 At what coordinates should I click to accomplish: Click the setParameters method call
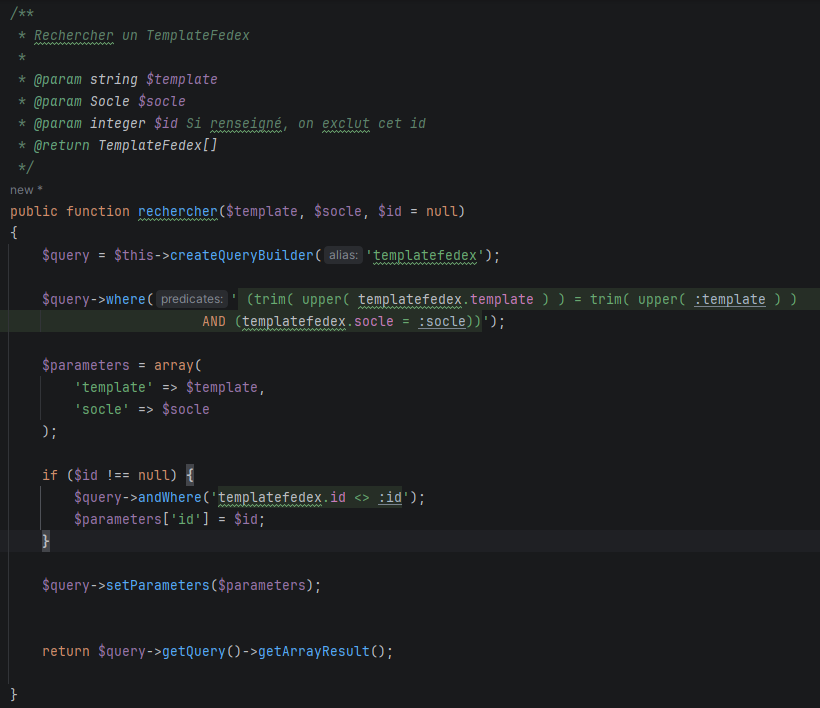158,585
